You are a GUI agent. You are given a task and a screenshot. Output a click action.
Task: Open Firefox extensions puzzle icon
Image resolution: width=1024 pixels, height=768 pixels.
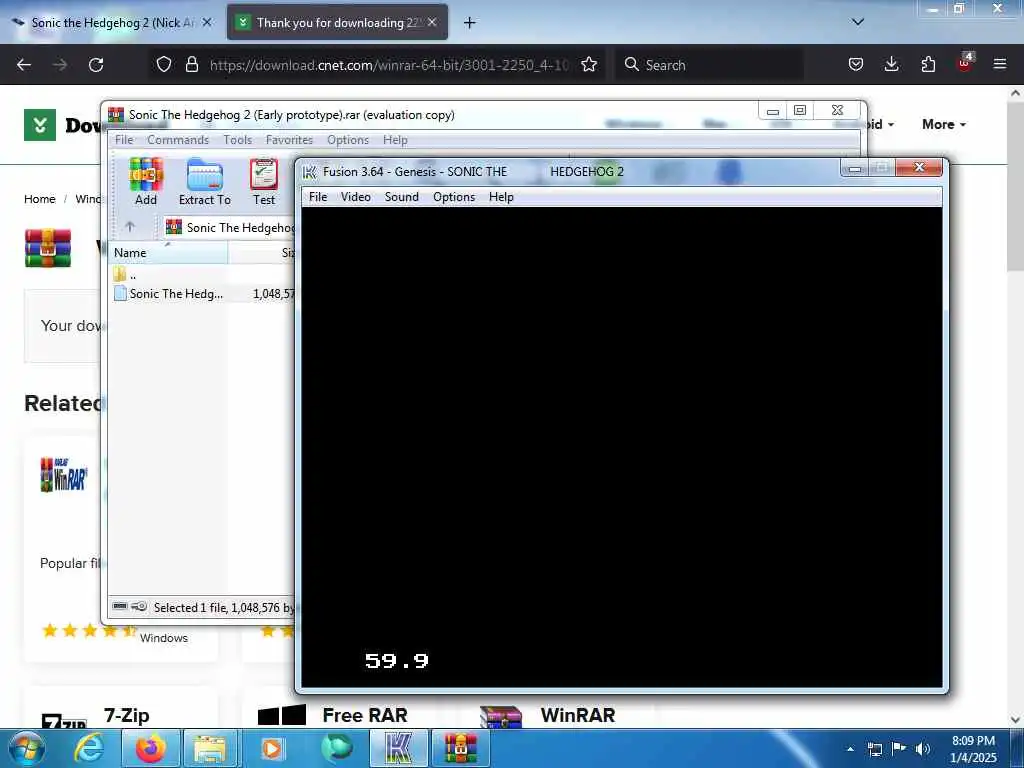928,64
